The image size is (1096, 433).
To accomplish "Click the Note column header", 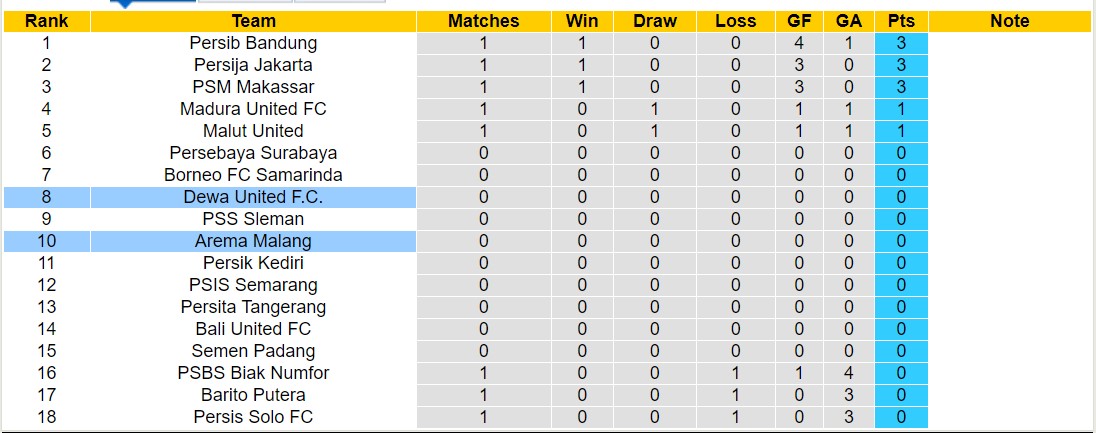I will point(1009,21).
